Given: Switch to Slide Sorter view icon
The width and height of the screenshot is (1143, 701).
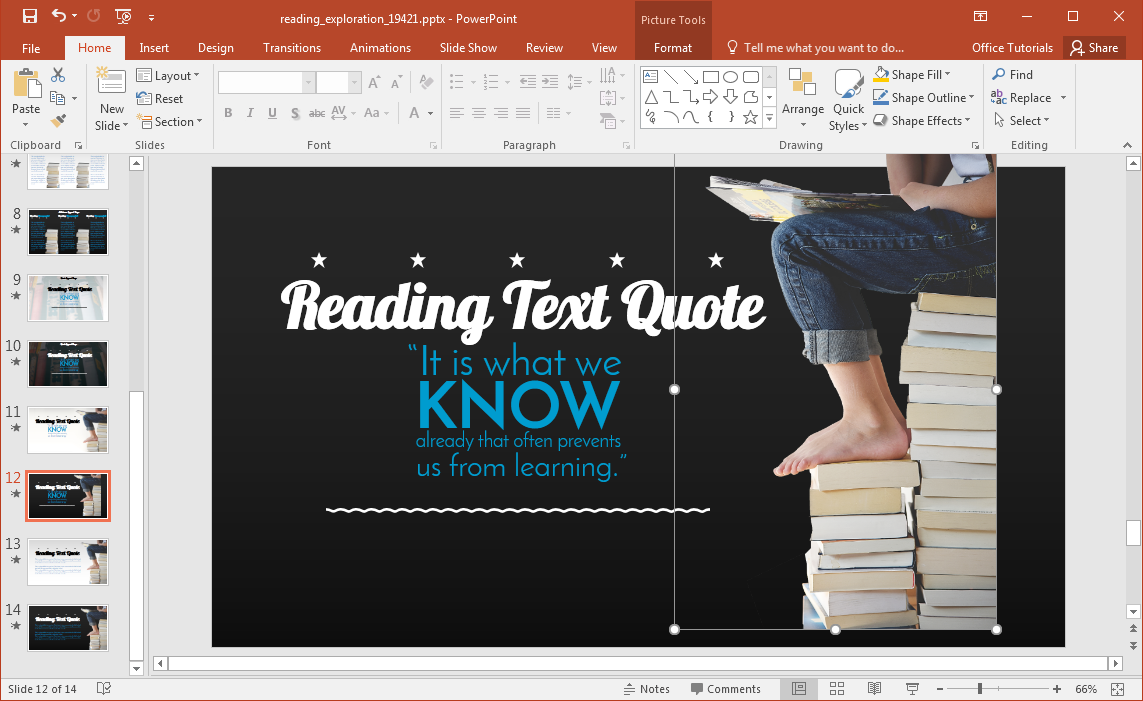Looking at the screenshot, I should [x=837, y=689].
